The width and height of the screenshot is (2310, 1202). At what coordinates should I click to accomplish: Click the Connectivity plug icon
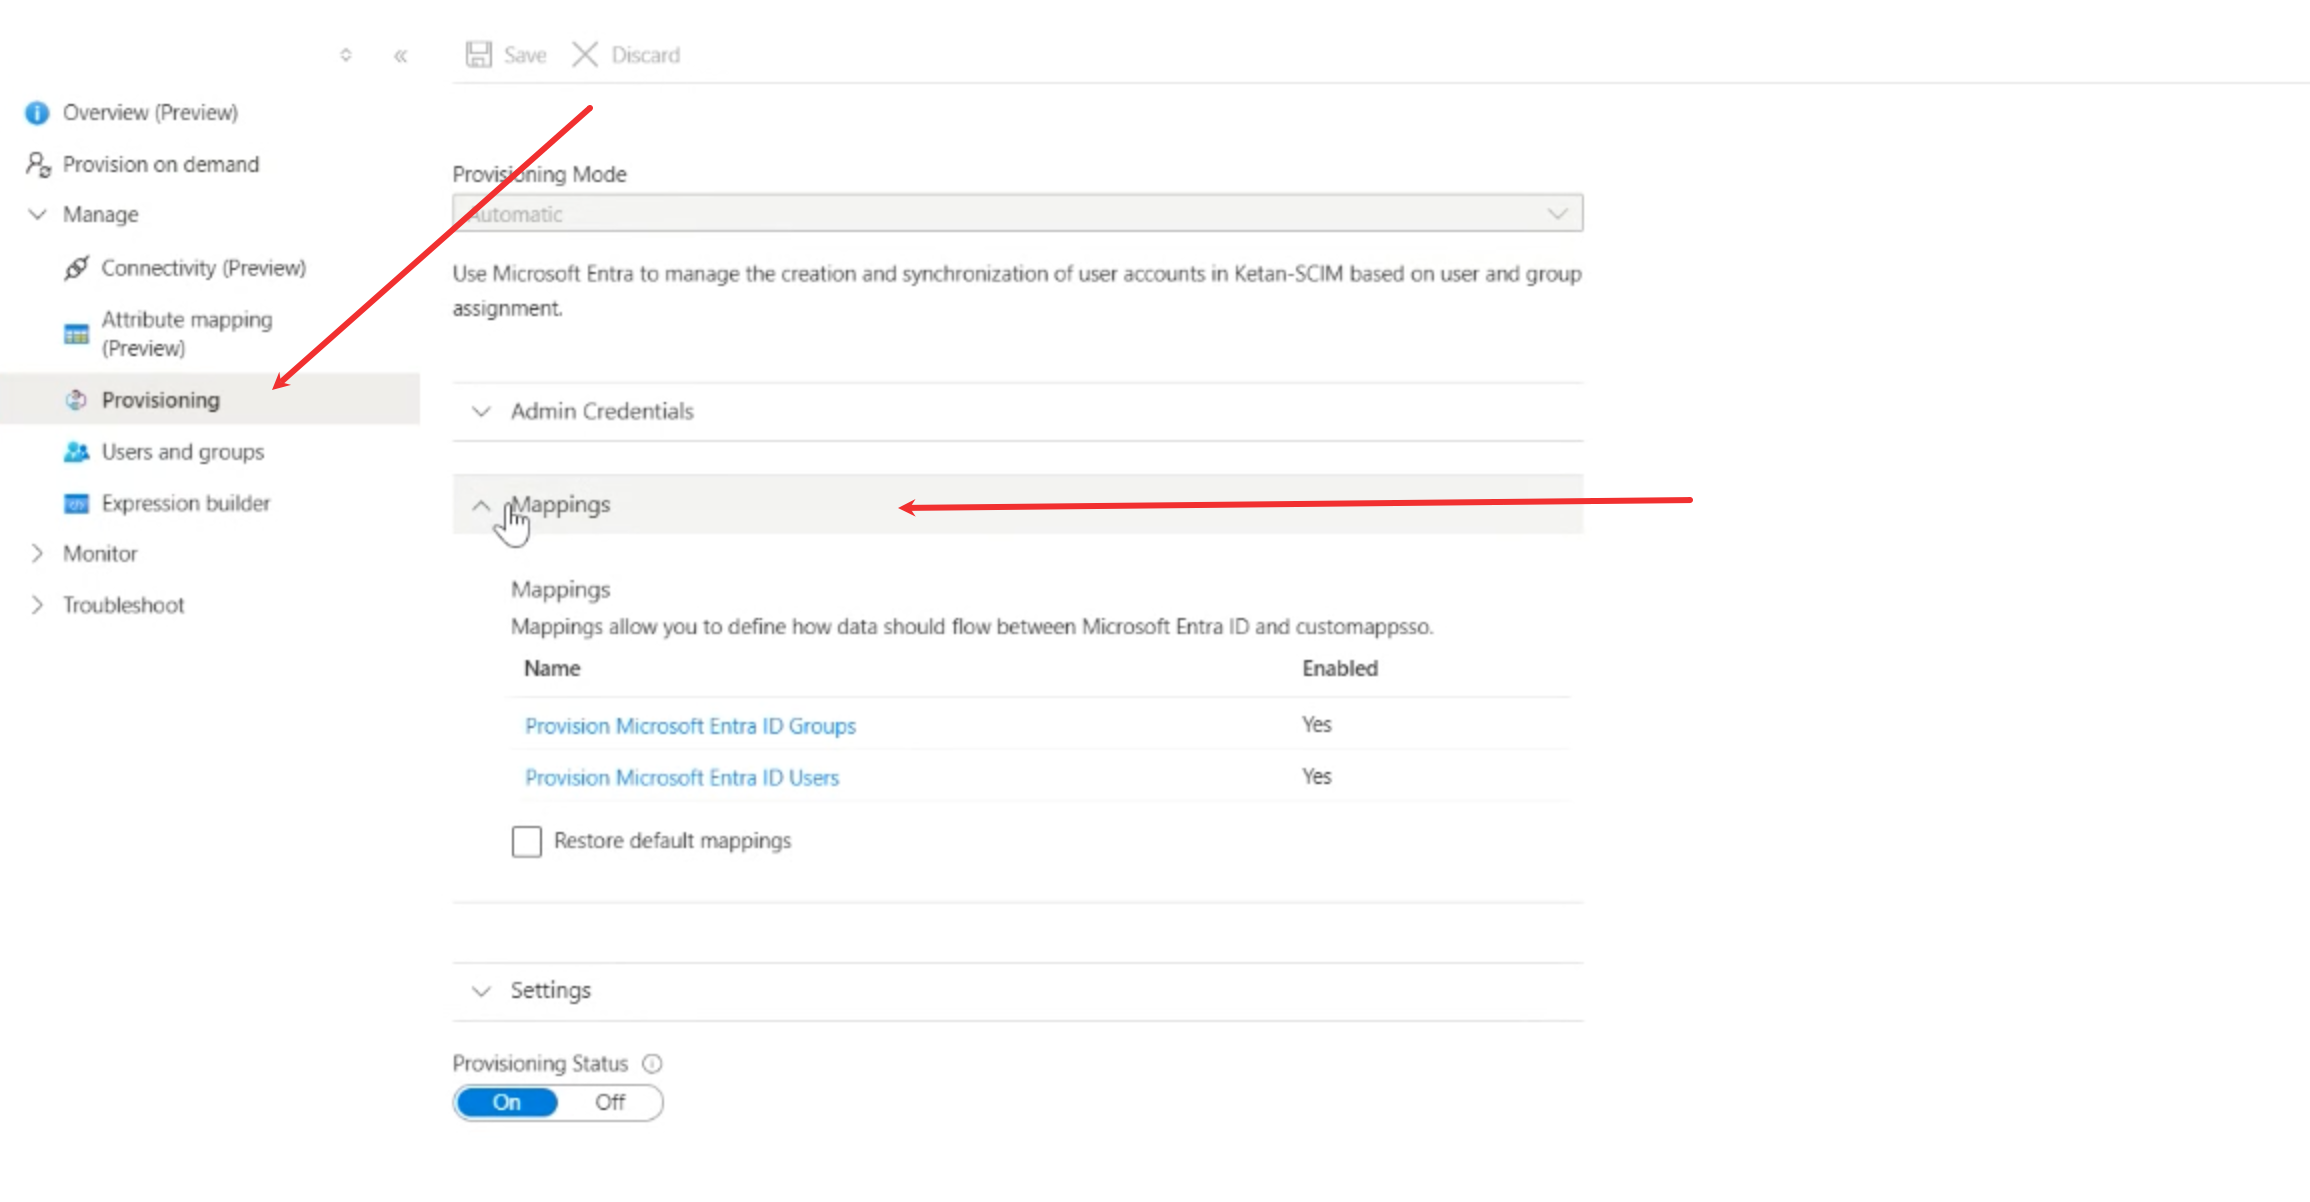click(76, 268)
